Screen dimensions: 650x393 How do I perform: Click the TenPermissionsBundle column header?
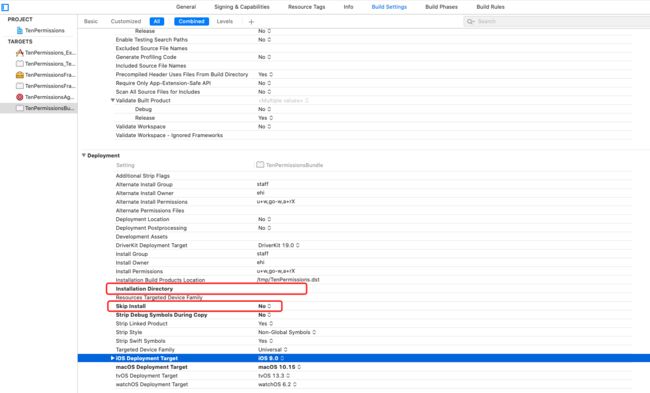point(290,165)
